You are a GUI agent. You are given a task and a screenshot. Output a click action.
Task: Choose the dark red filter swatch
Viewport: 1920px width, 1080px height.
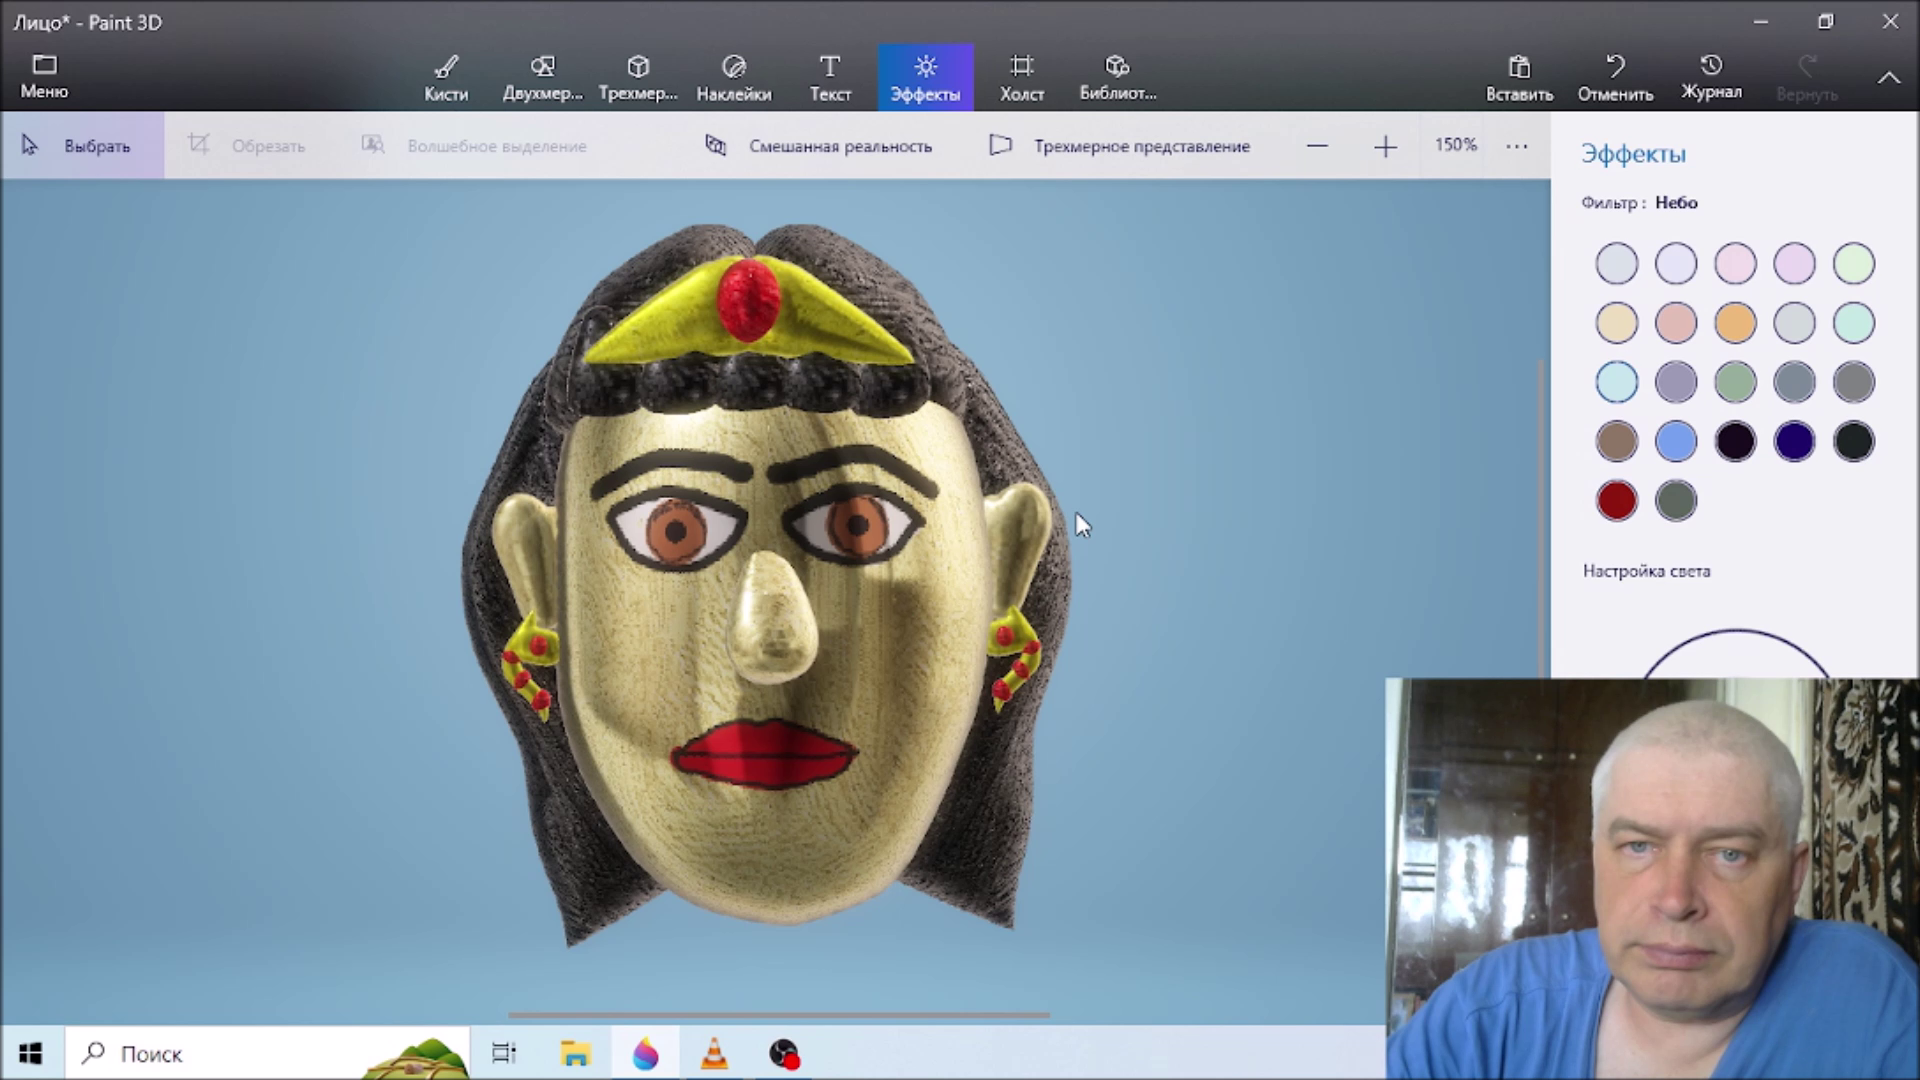1616,500
